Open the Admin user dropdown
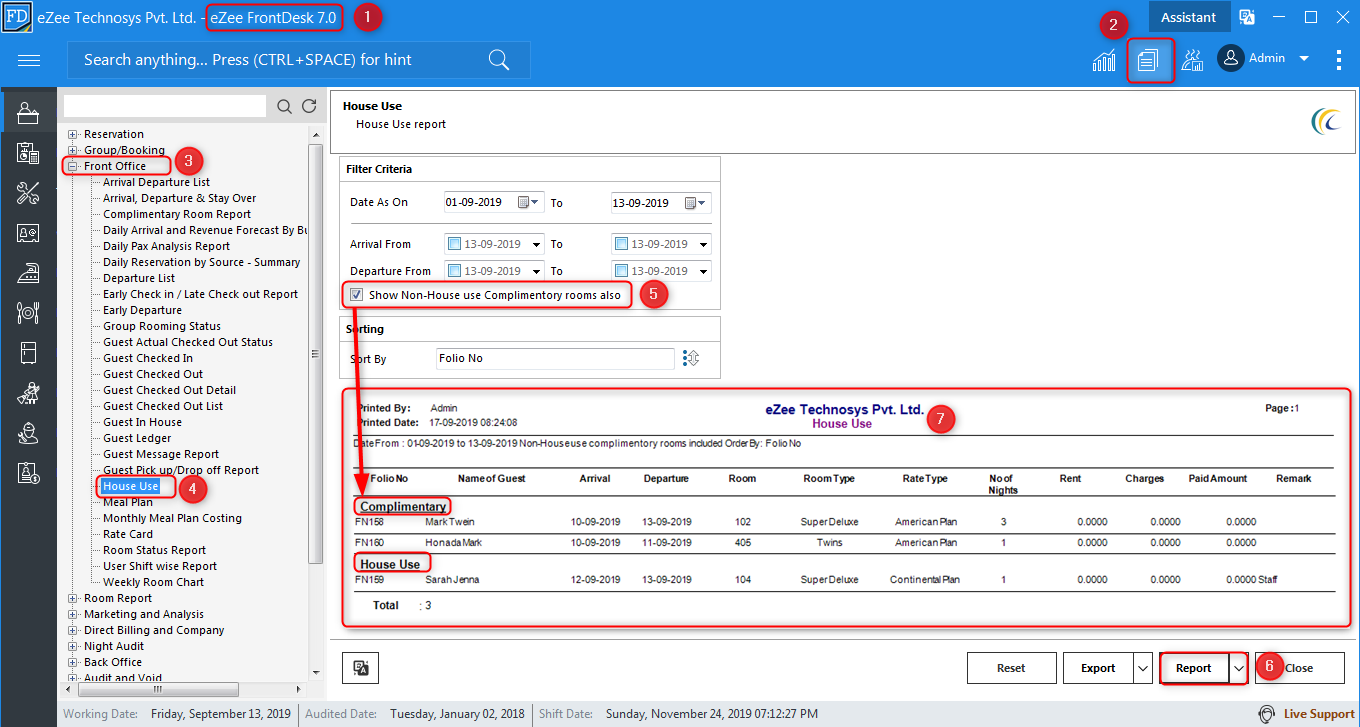Image resolution: width=1360 pixels, height=727 pixels. [1304, 59]
